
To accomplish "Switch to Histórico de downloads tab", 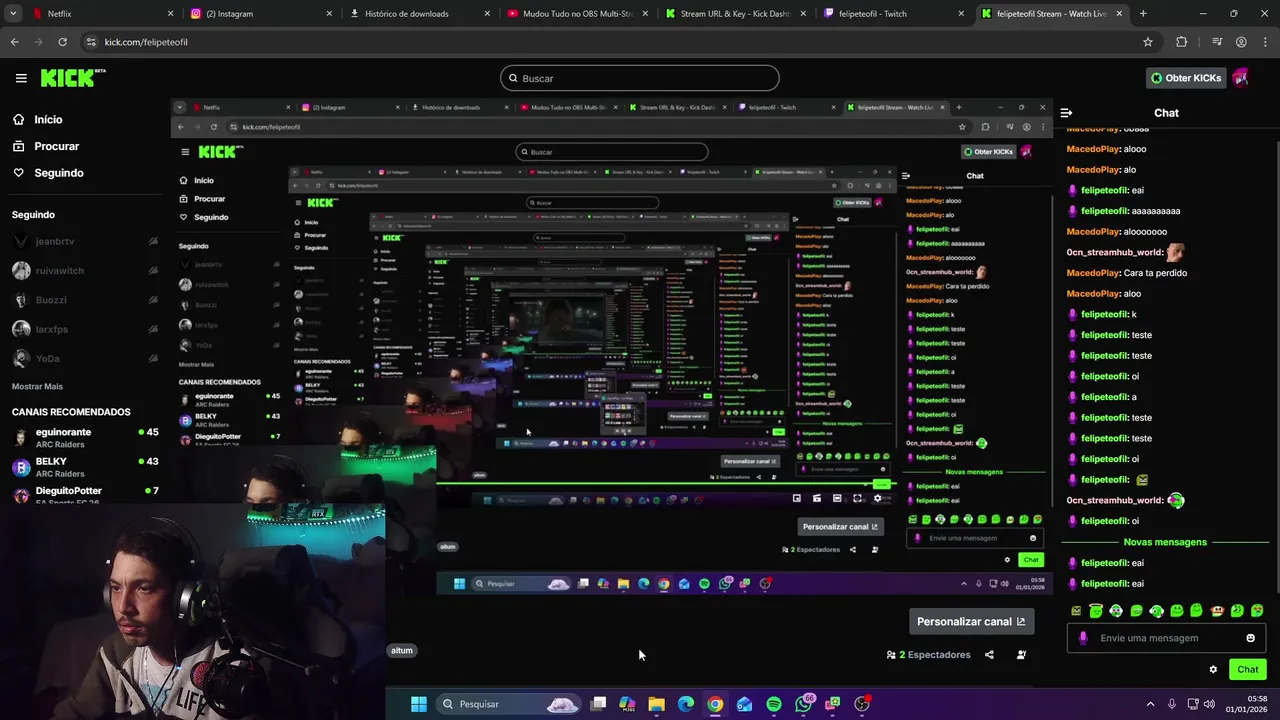I will (419, 14).
